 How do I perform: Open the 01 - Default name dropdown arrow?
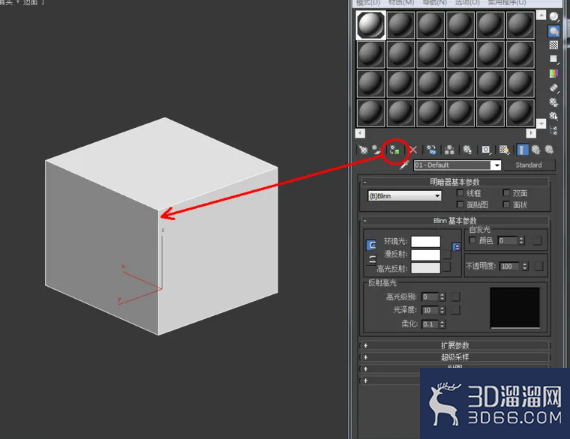[496, 165]
